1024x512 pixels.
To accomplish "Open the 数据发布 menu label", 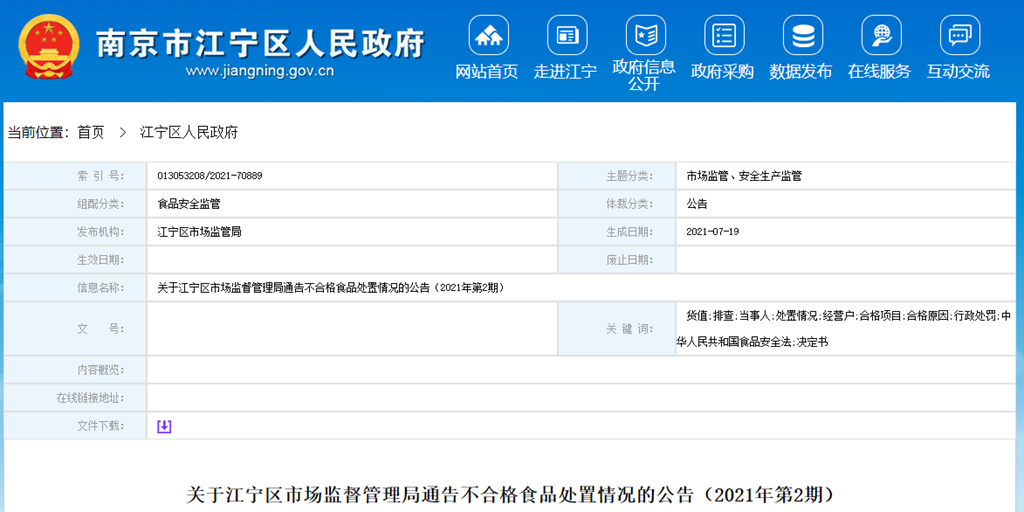I will [x=801, y=72].
